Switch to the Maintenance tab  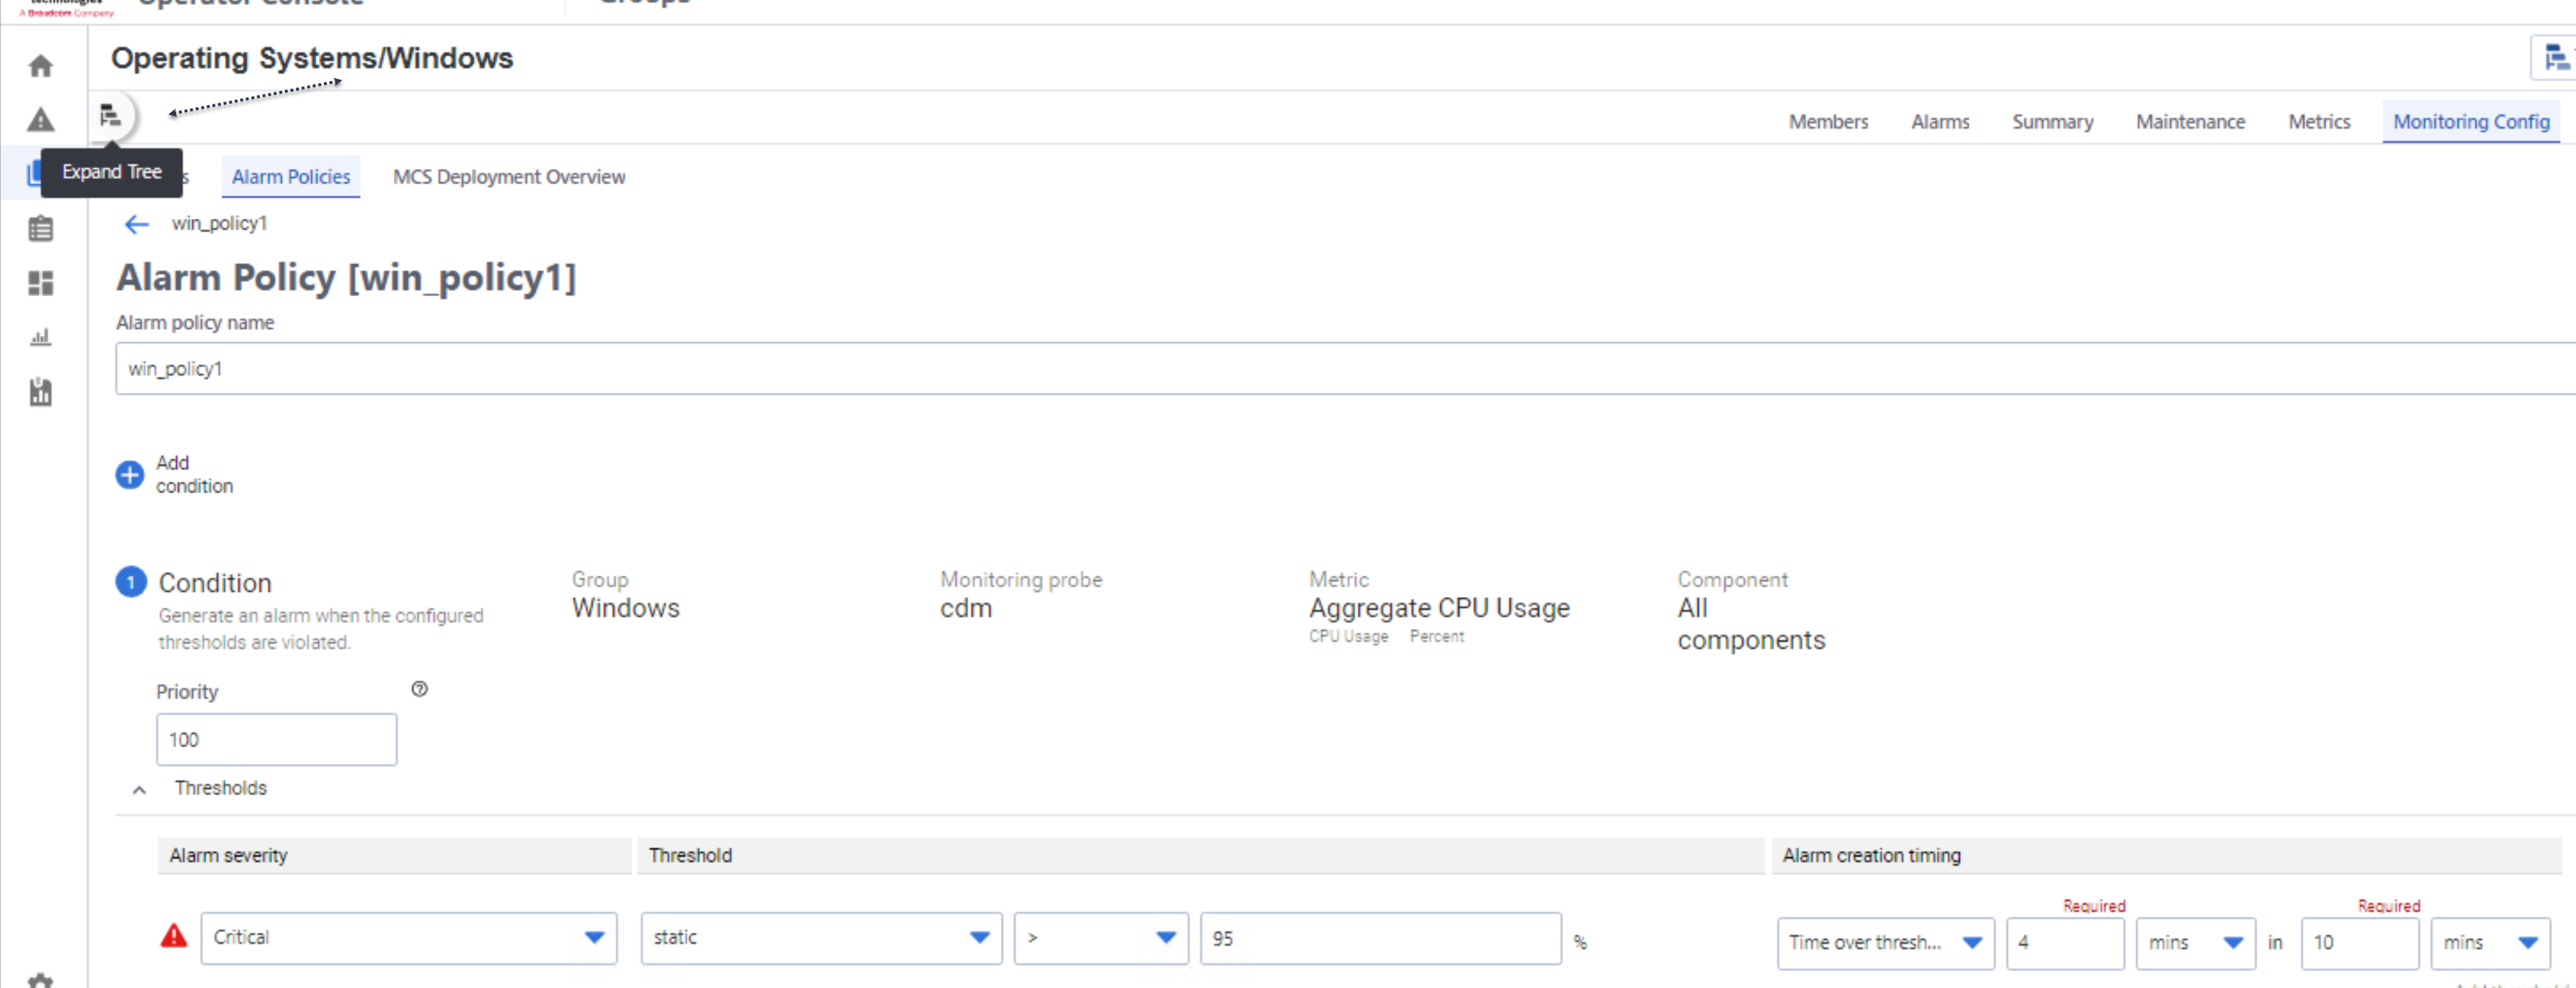pyautogui.click(x=2190, y=122)
